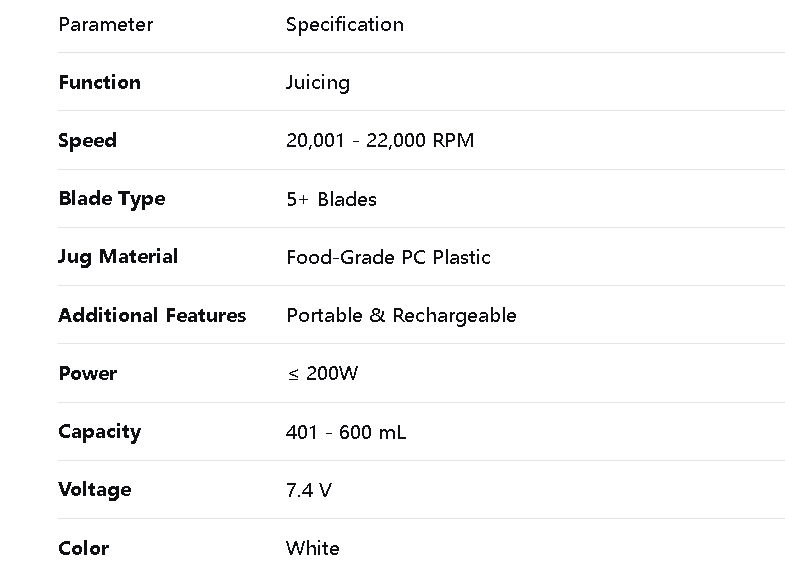Viewport: 785px width, 569px height.
Task: Click the 5+ Blades value
Action: click(331, 199)
